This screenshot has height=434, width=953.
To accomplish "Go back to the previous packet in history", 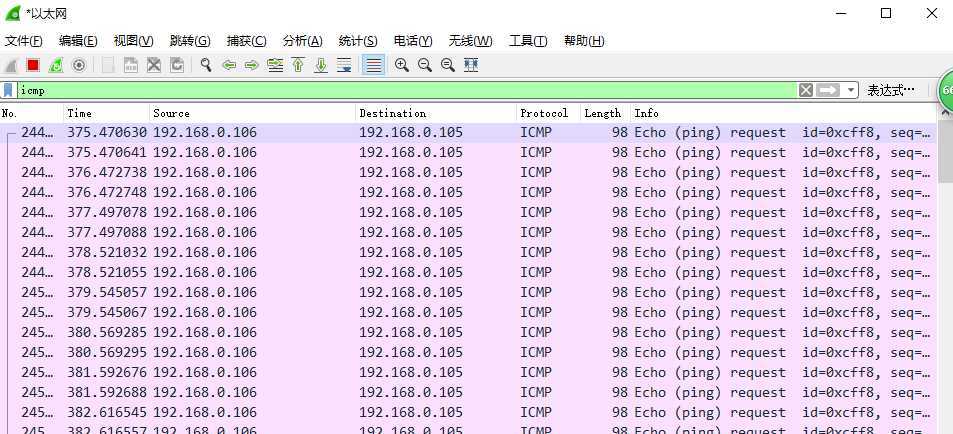I will 229,65.
